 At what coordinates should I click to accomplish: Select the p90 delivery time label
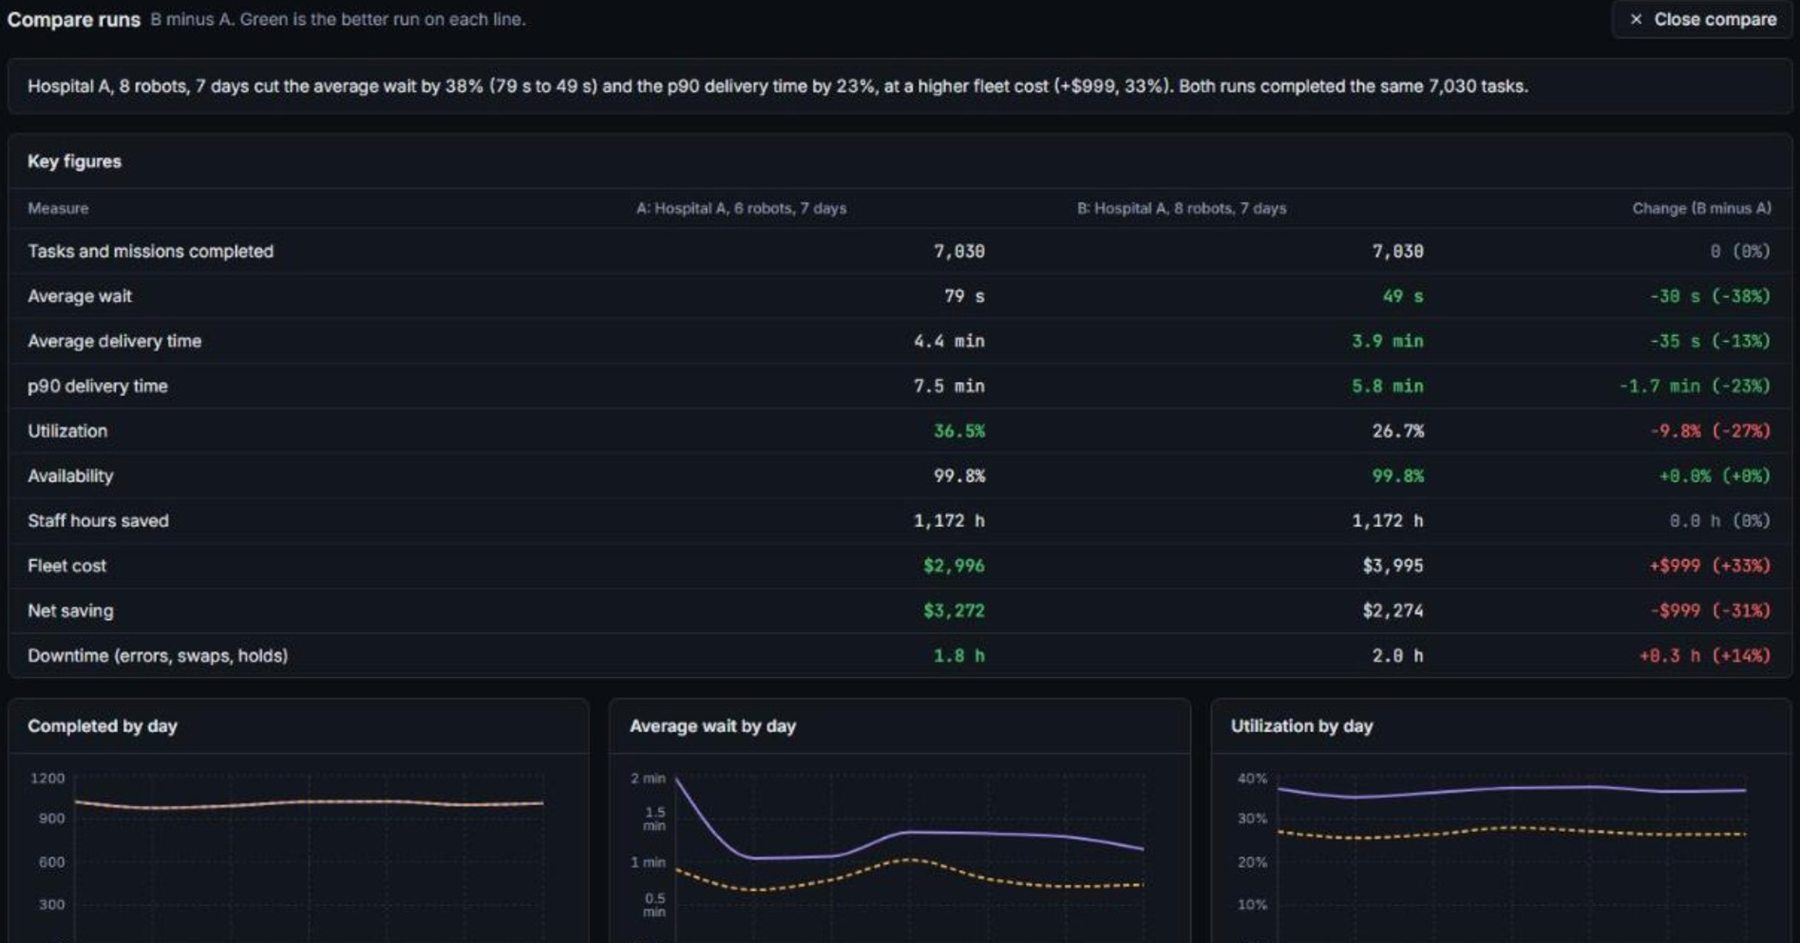[x=97, y=386]
